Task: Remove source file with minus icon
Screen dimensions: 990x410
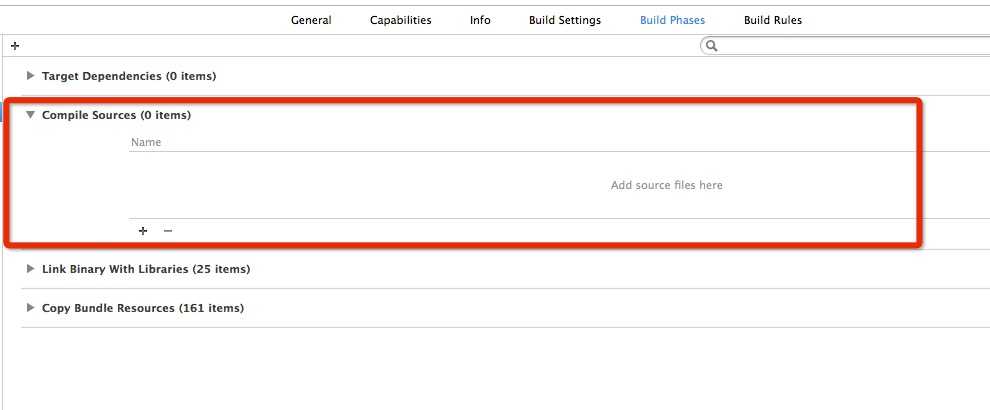Action: 167,231
